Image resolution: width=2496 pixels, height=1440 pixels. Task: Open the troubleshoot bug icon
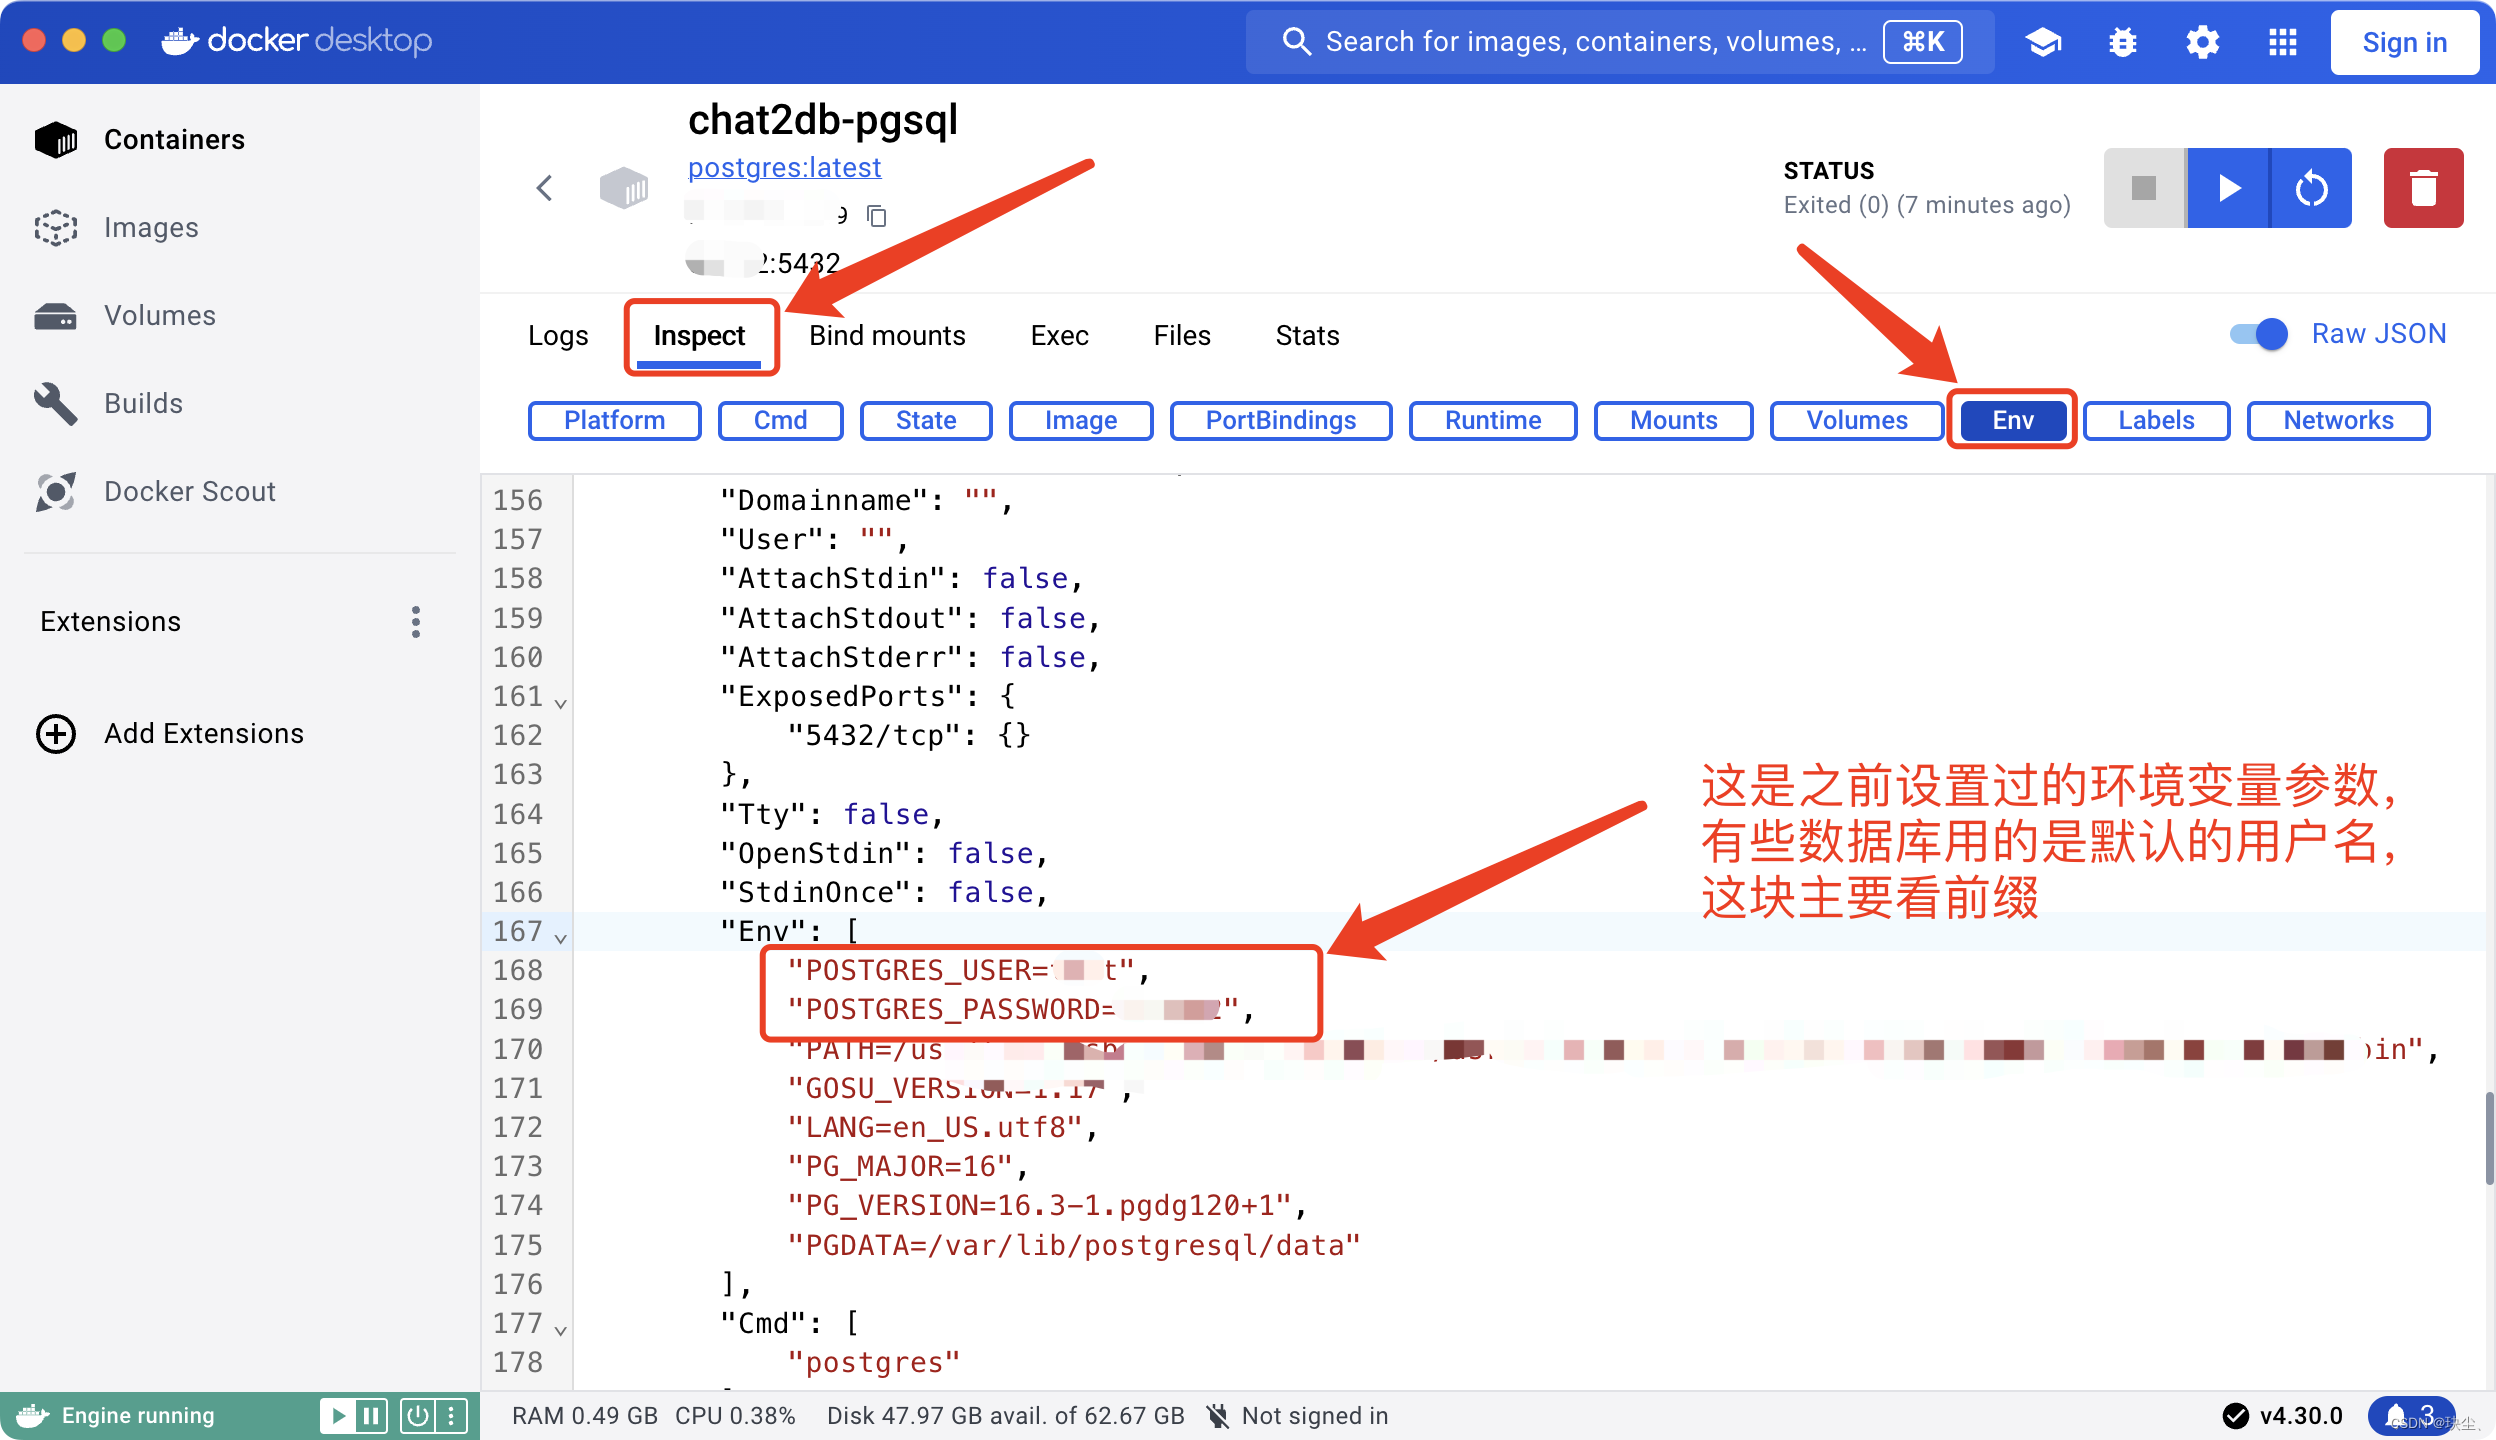pyautogui.click(x=2123, y=42)
